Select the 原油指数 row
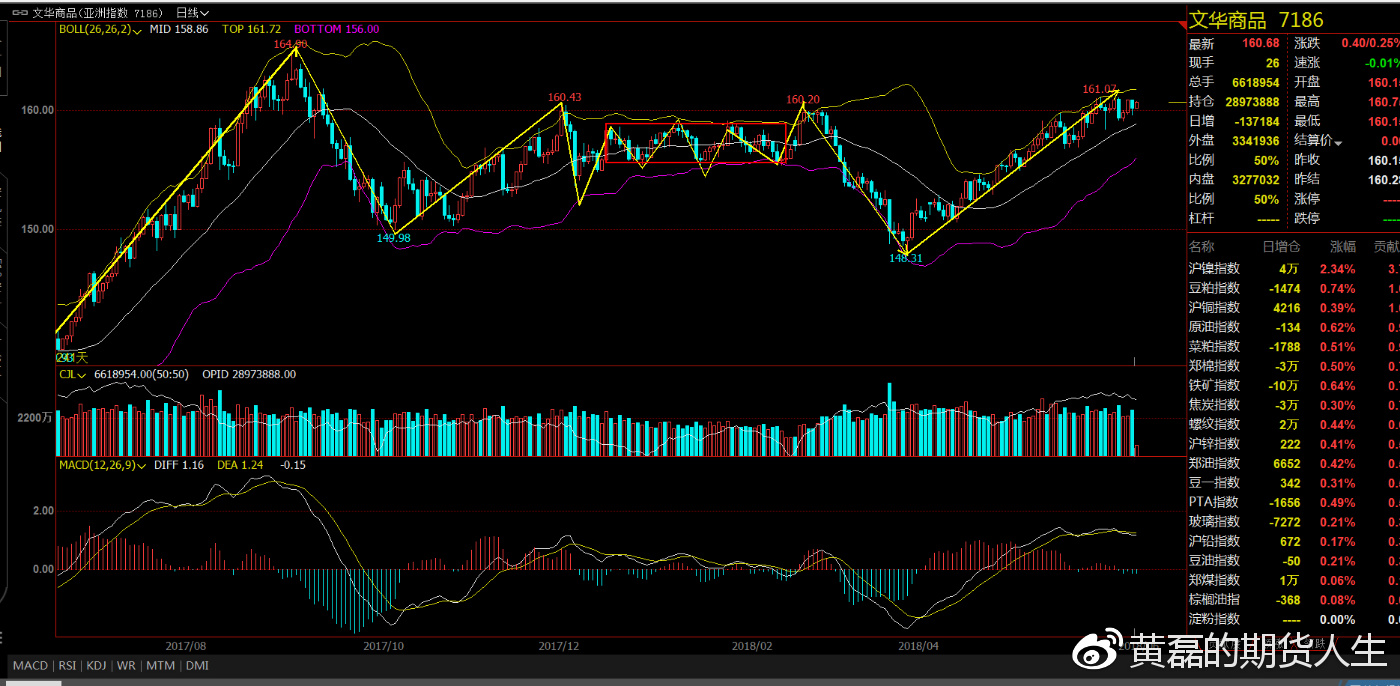Image resolution: width=1400 pixels, height=686 pixels. tap(1294, 327)
